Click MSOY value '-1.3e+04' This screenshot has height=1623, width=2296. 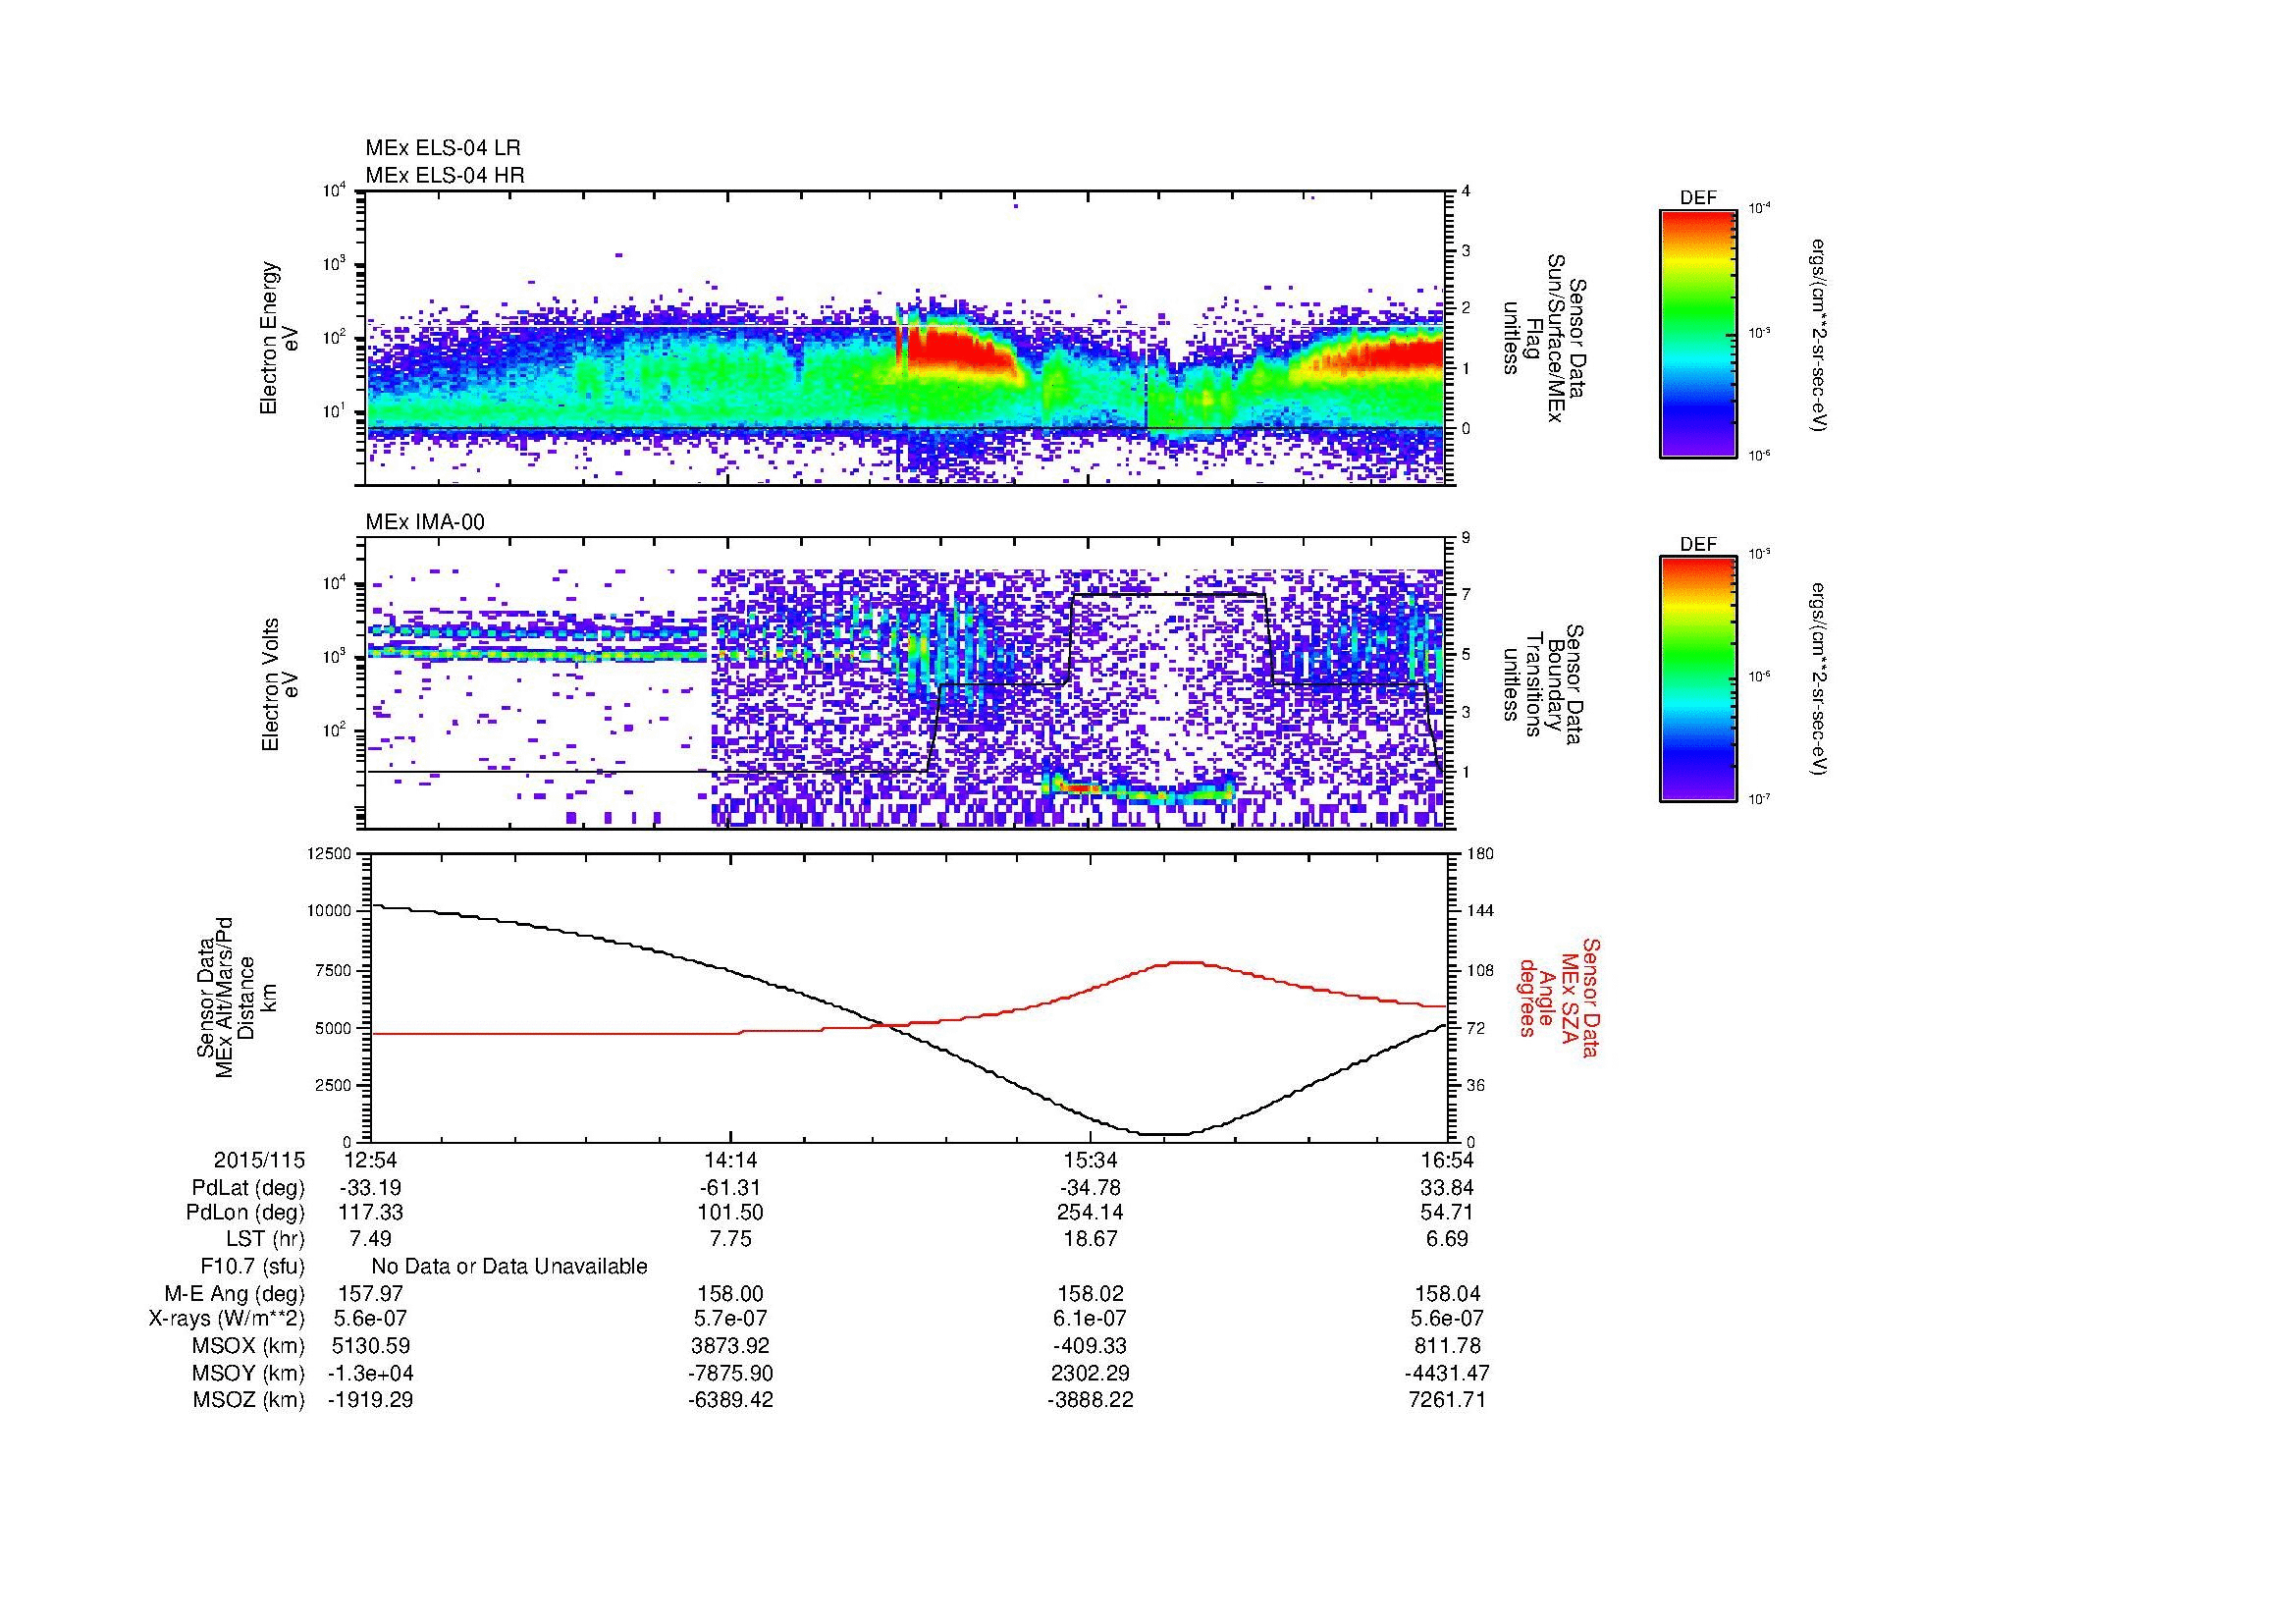(x=370, y=1373)
